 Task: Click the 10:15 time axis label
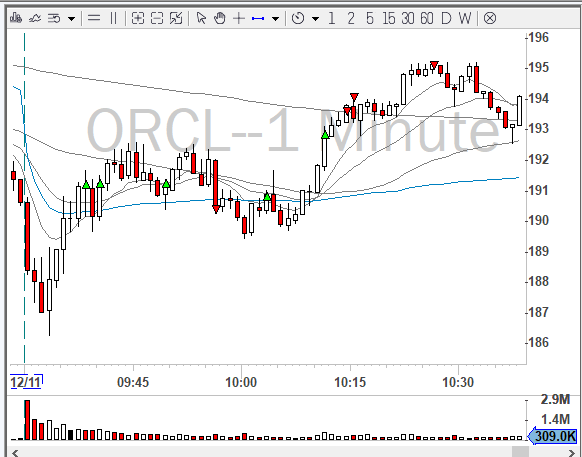(x=350, y=382)
